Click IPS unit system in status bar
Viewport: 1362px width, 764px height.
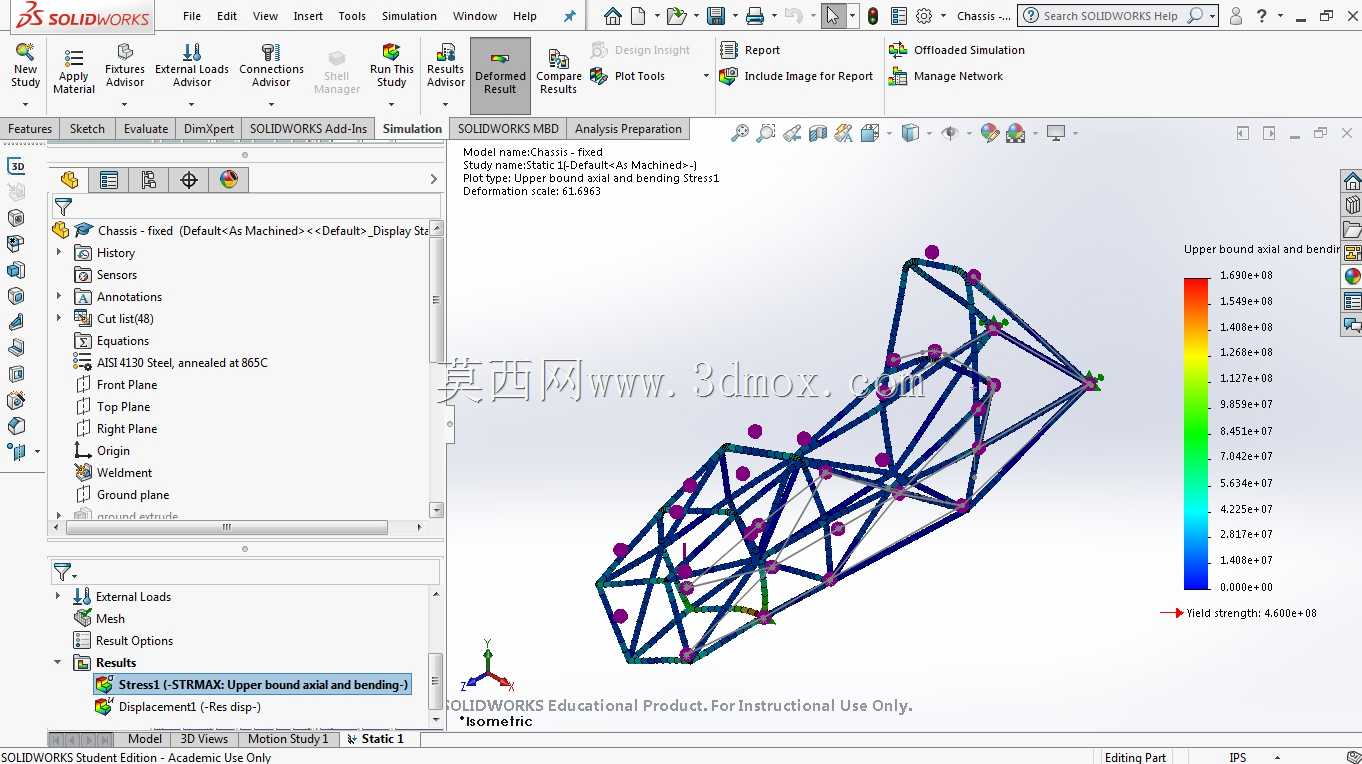pos(1238,757)
